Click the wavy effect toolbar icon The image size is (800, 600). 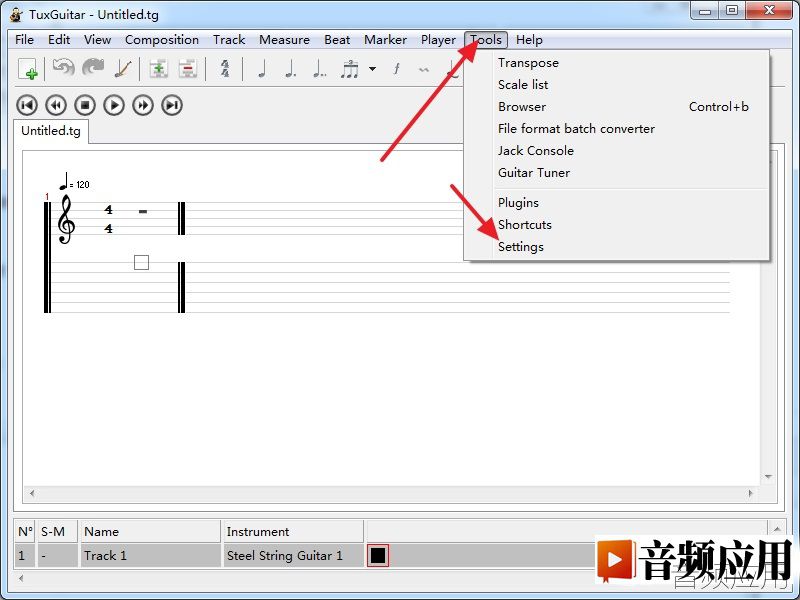click(x=423, y=70)
